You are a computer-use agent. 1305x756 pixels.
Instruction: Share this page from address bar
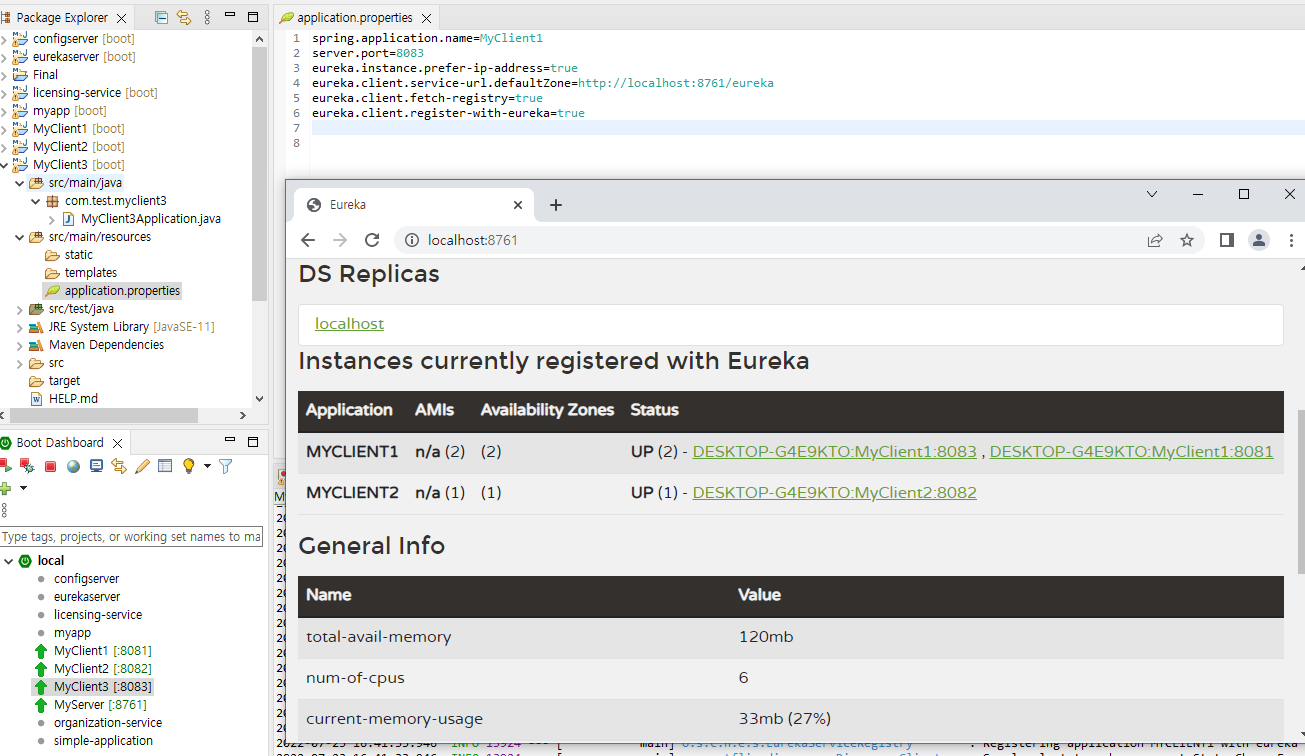(x=1155, y=240)
